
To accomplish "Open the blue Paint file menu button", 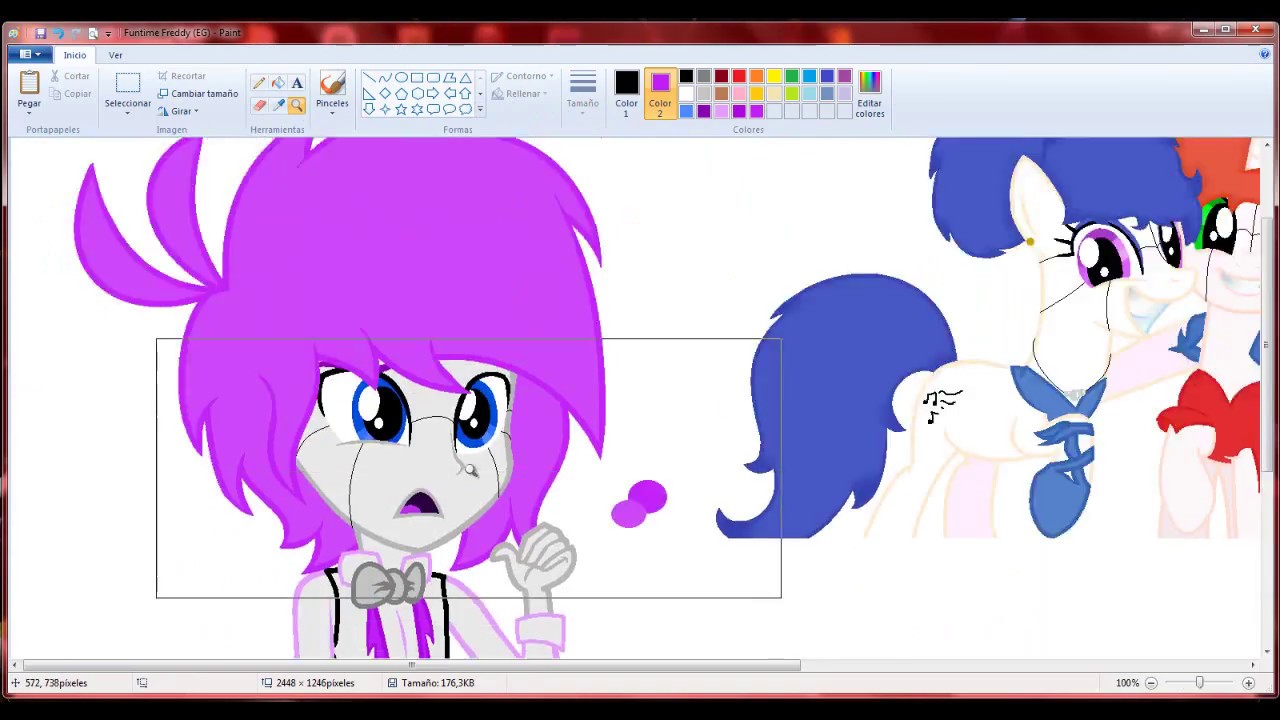I will (29, 55).
